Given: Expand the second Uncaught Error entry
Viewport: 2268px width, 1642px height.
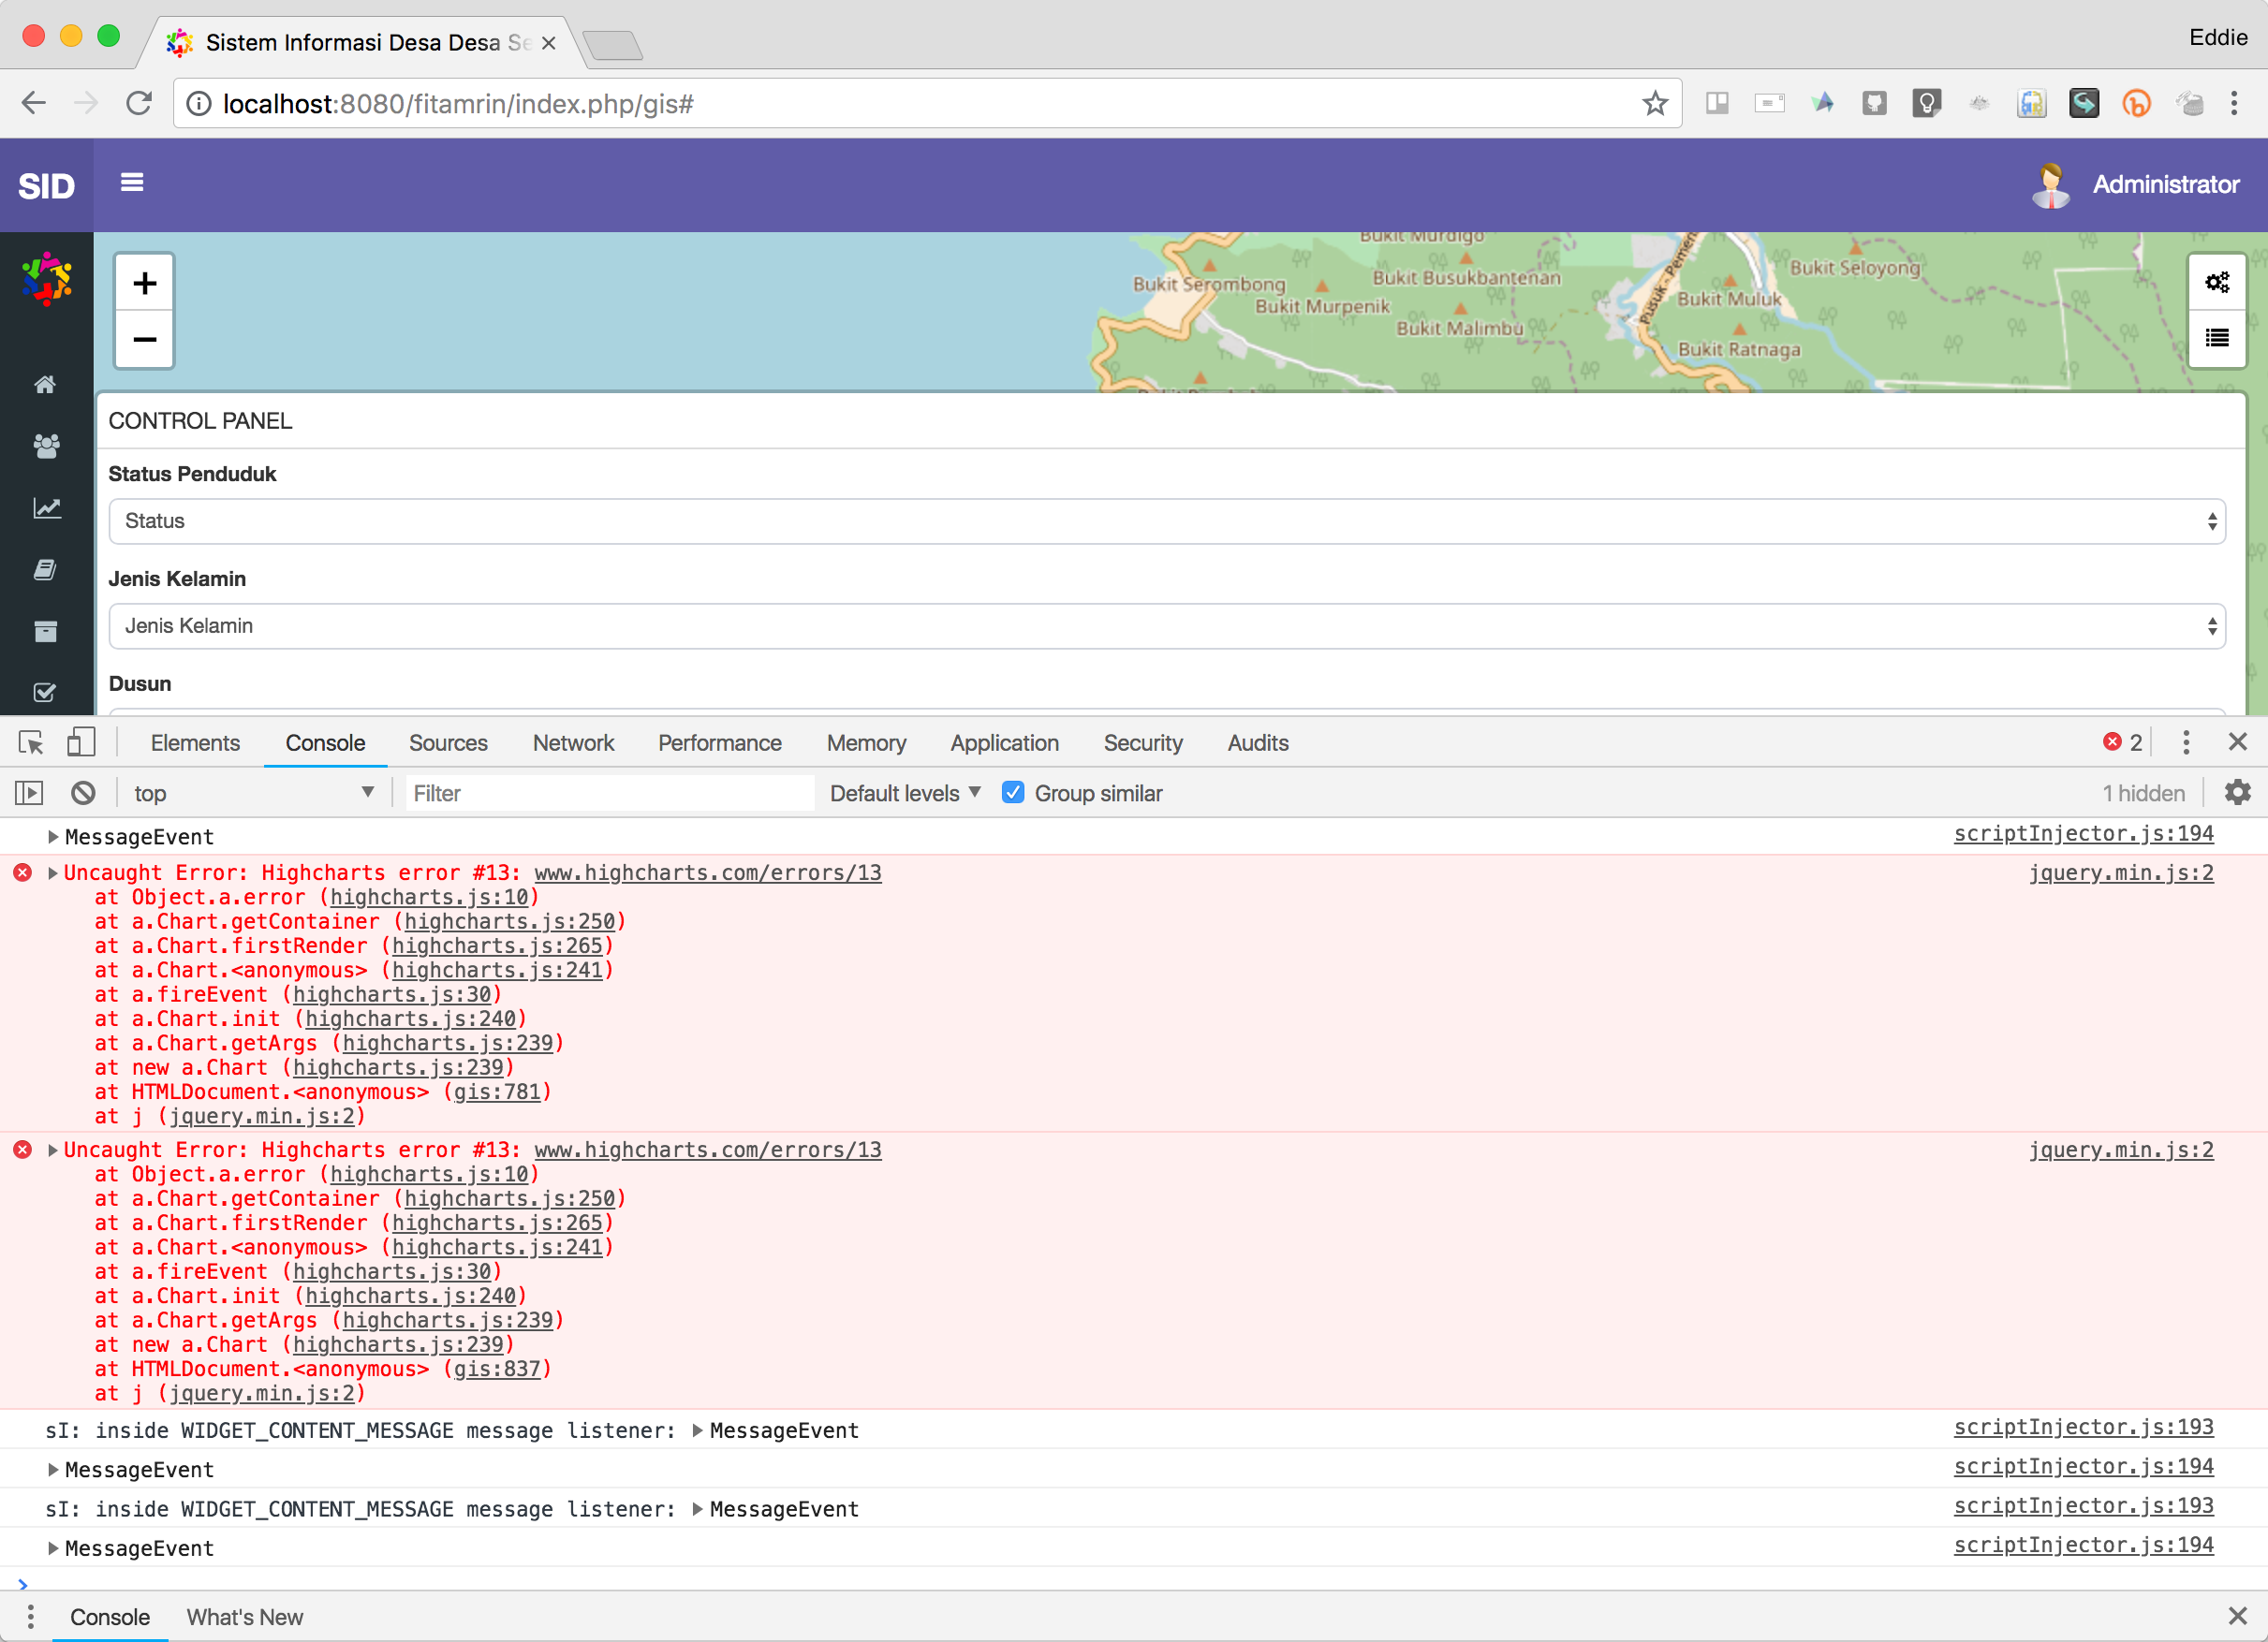Looking at the screenshot, I should point(53,1150).
